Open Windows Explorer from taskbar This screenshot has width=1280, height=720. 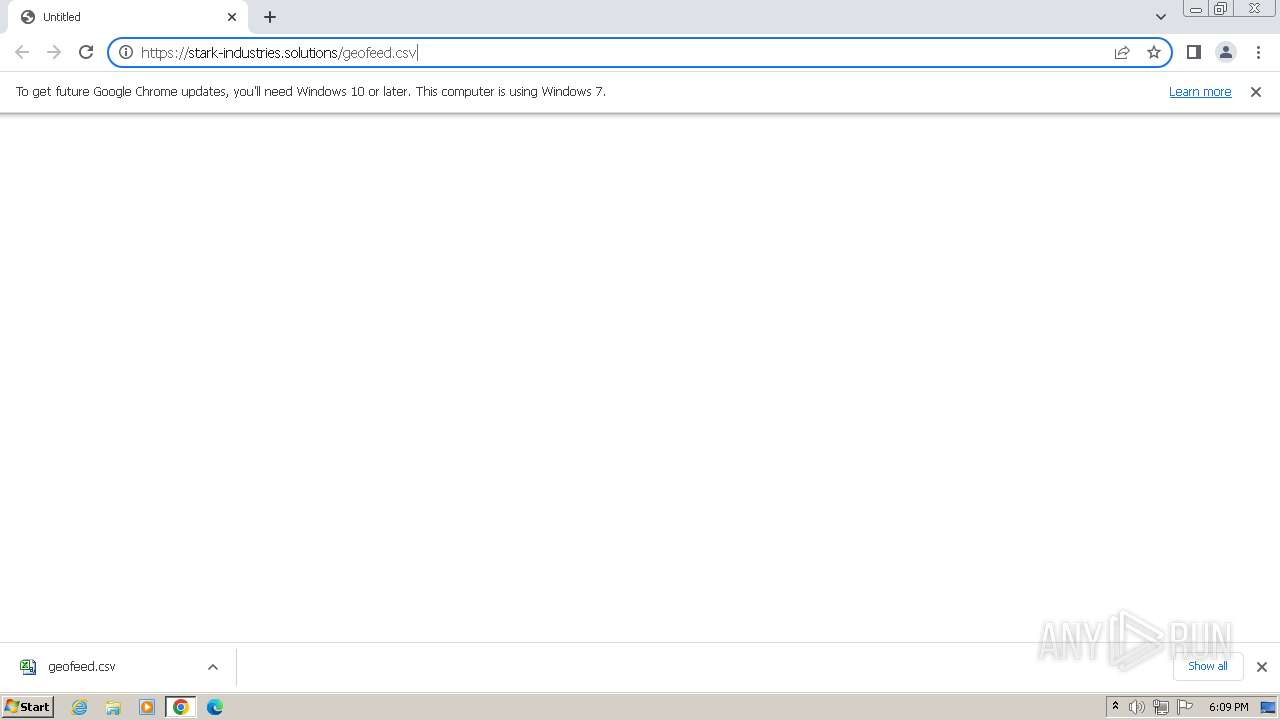tap(113, 707)
